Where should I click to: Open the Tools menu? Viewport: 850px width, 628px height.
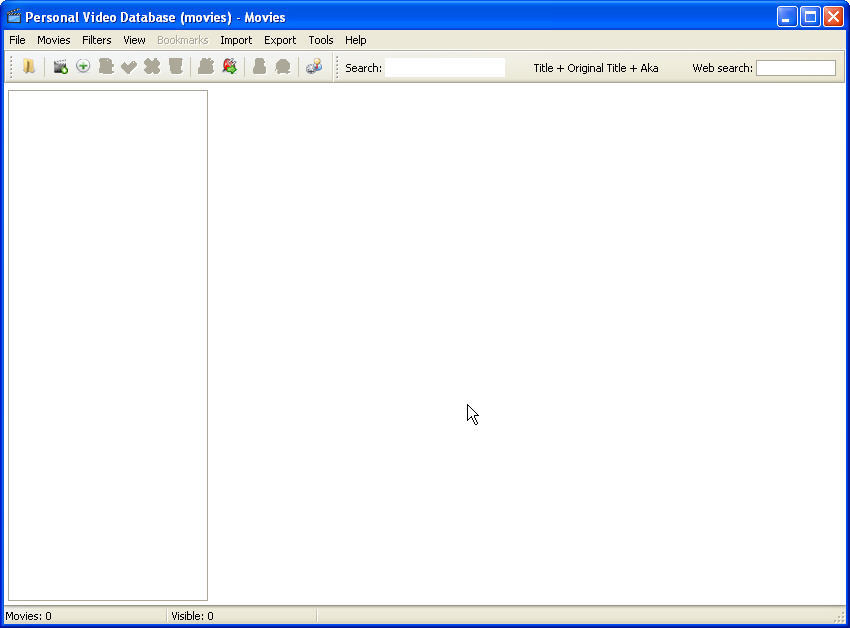click(320, 40)
